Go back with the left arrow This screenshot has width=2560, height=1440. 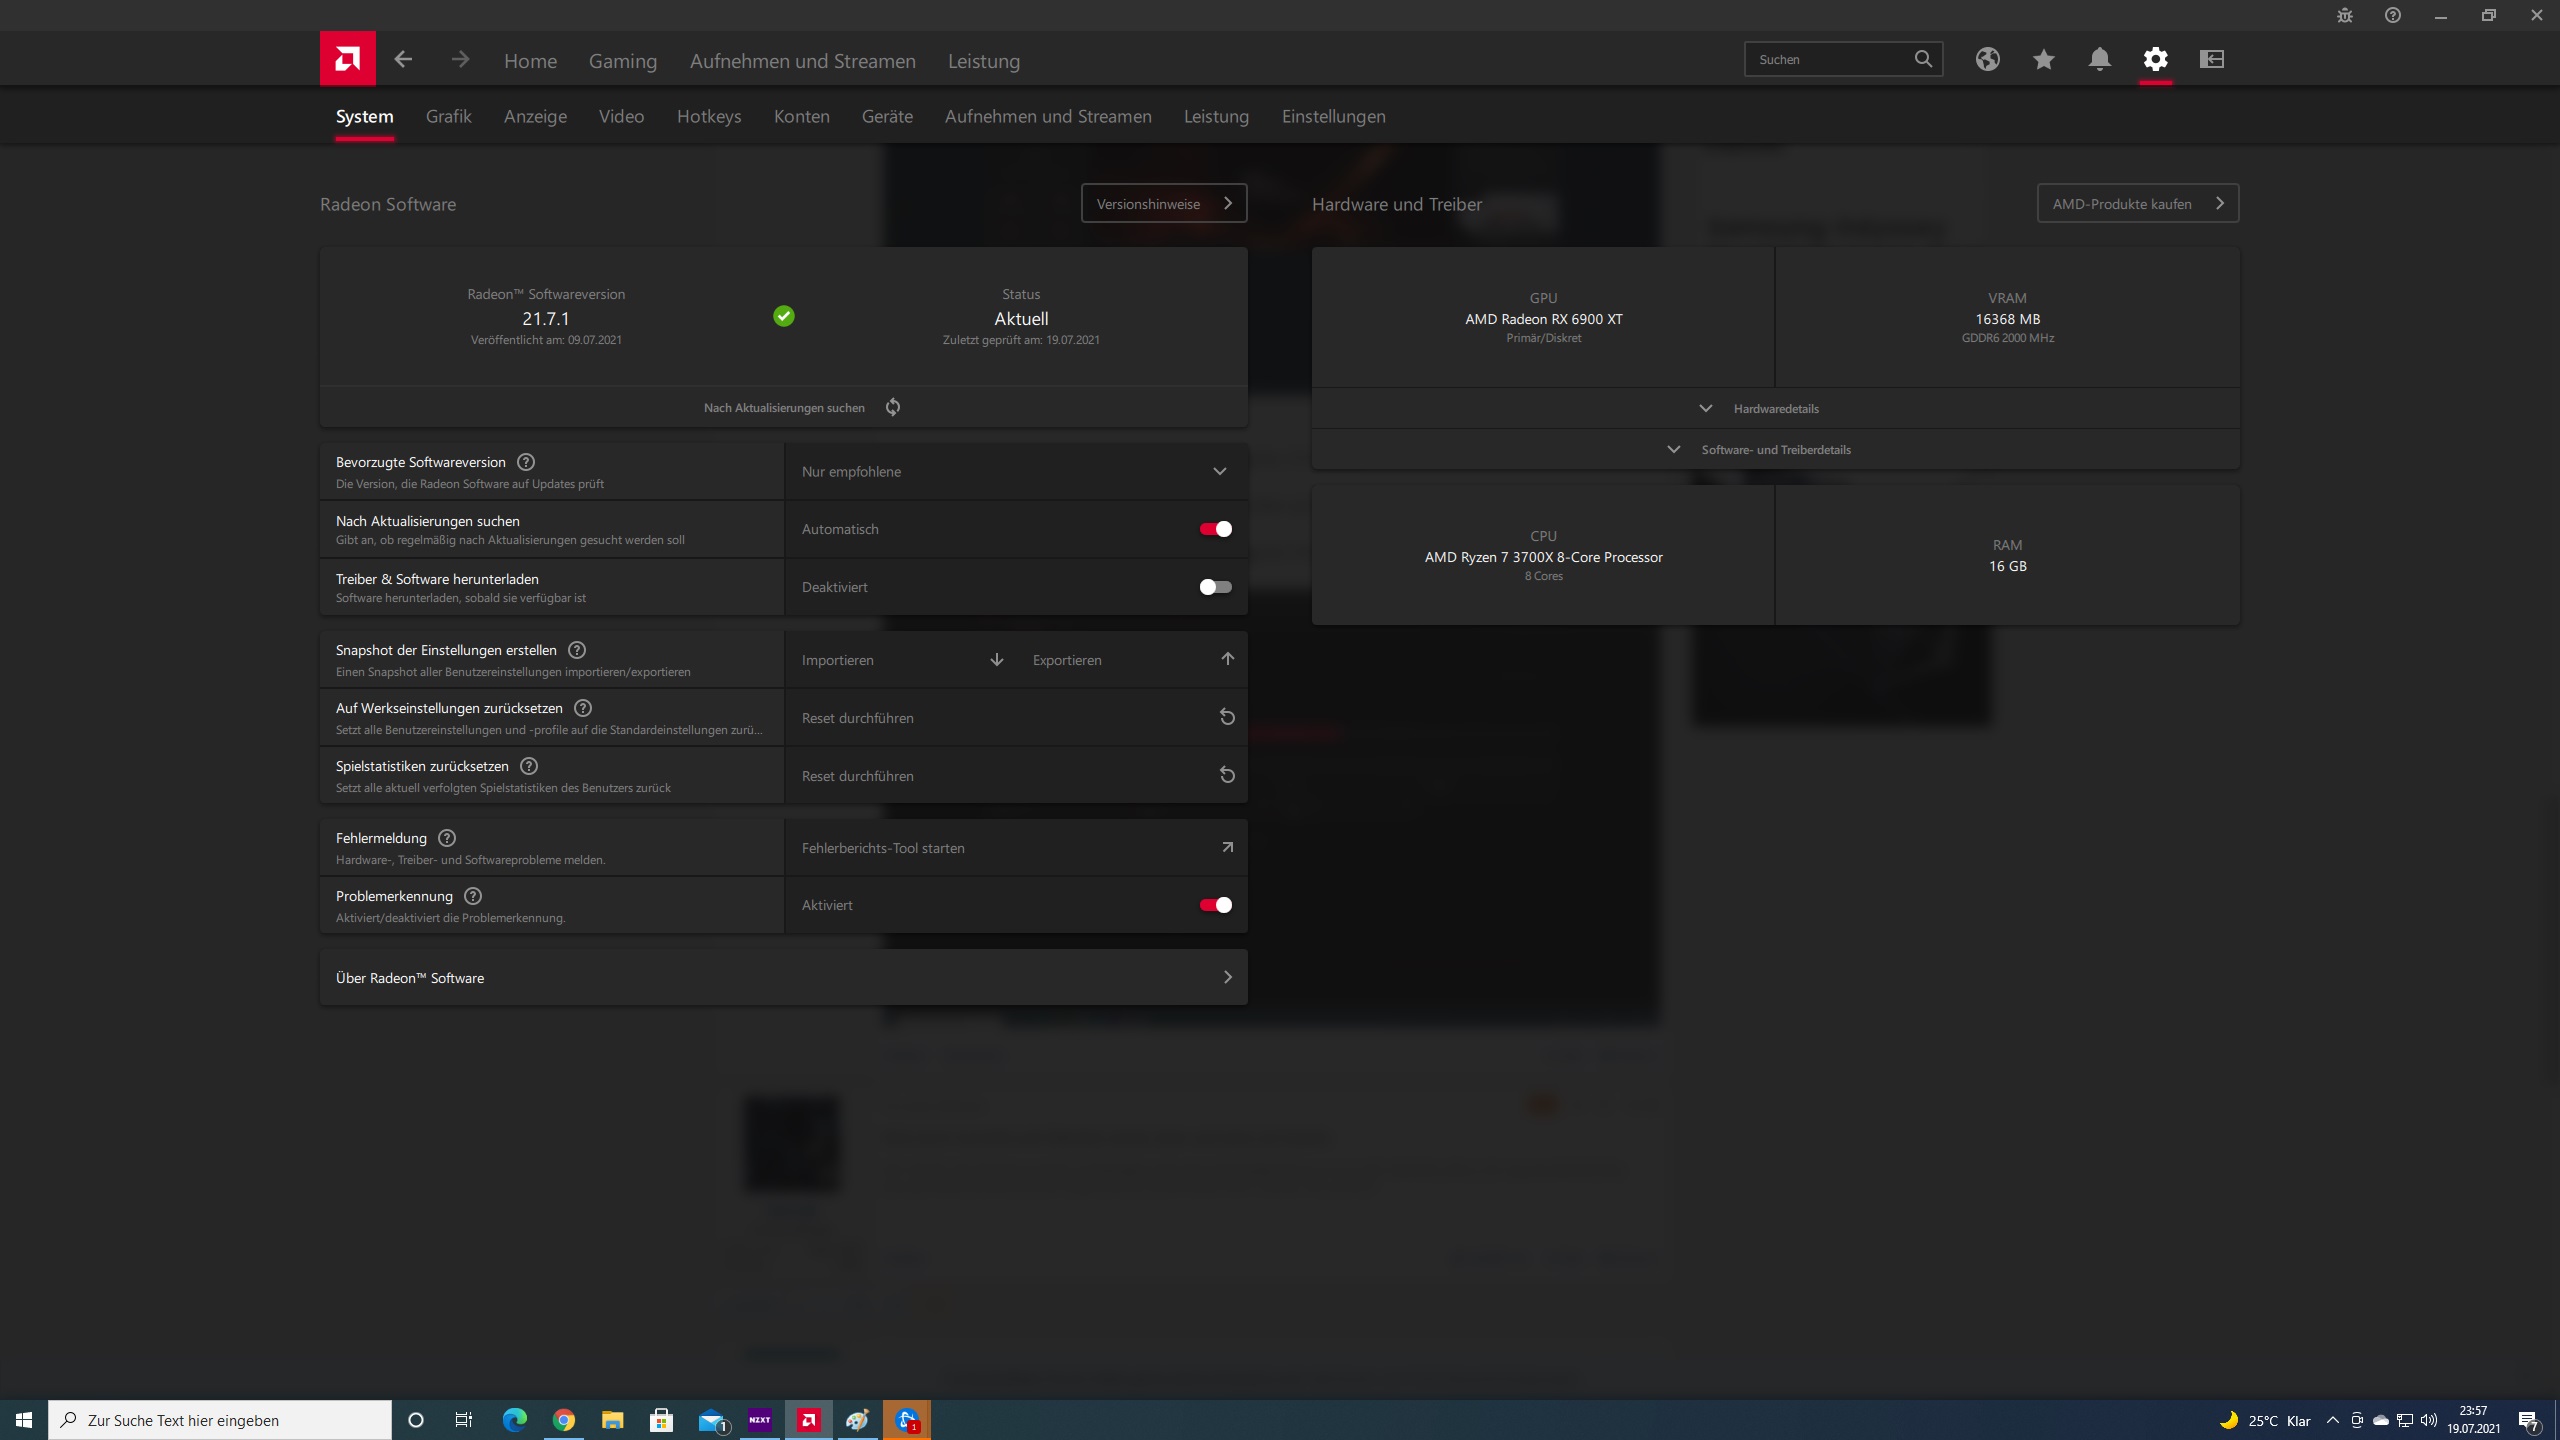[x=403, y=60]
